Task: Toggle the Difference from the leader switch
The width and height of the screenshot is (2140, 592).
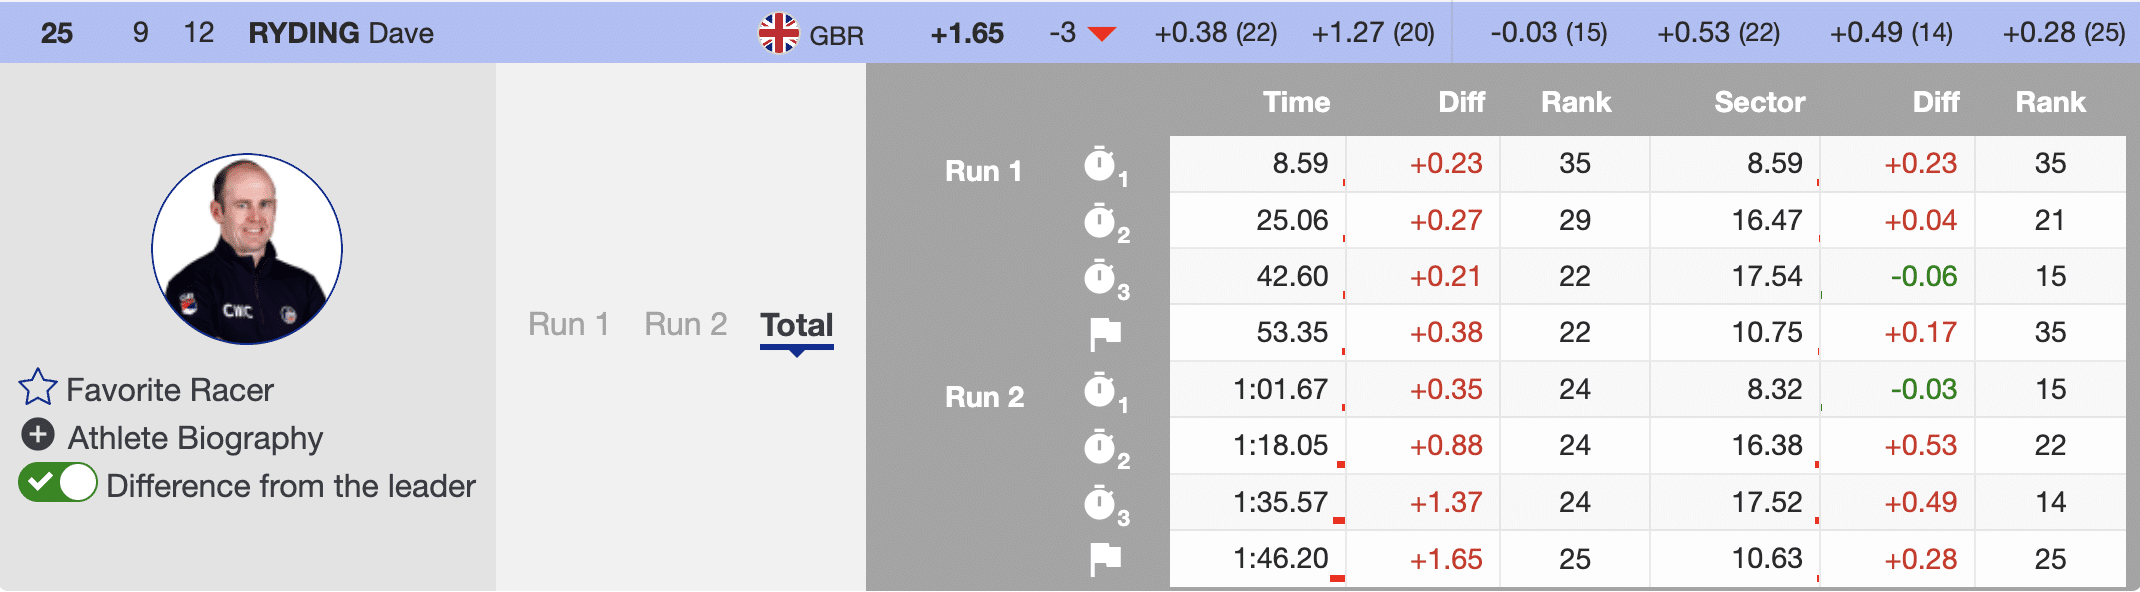Action: tap(58, 483)
